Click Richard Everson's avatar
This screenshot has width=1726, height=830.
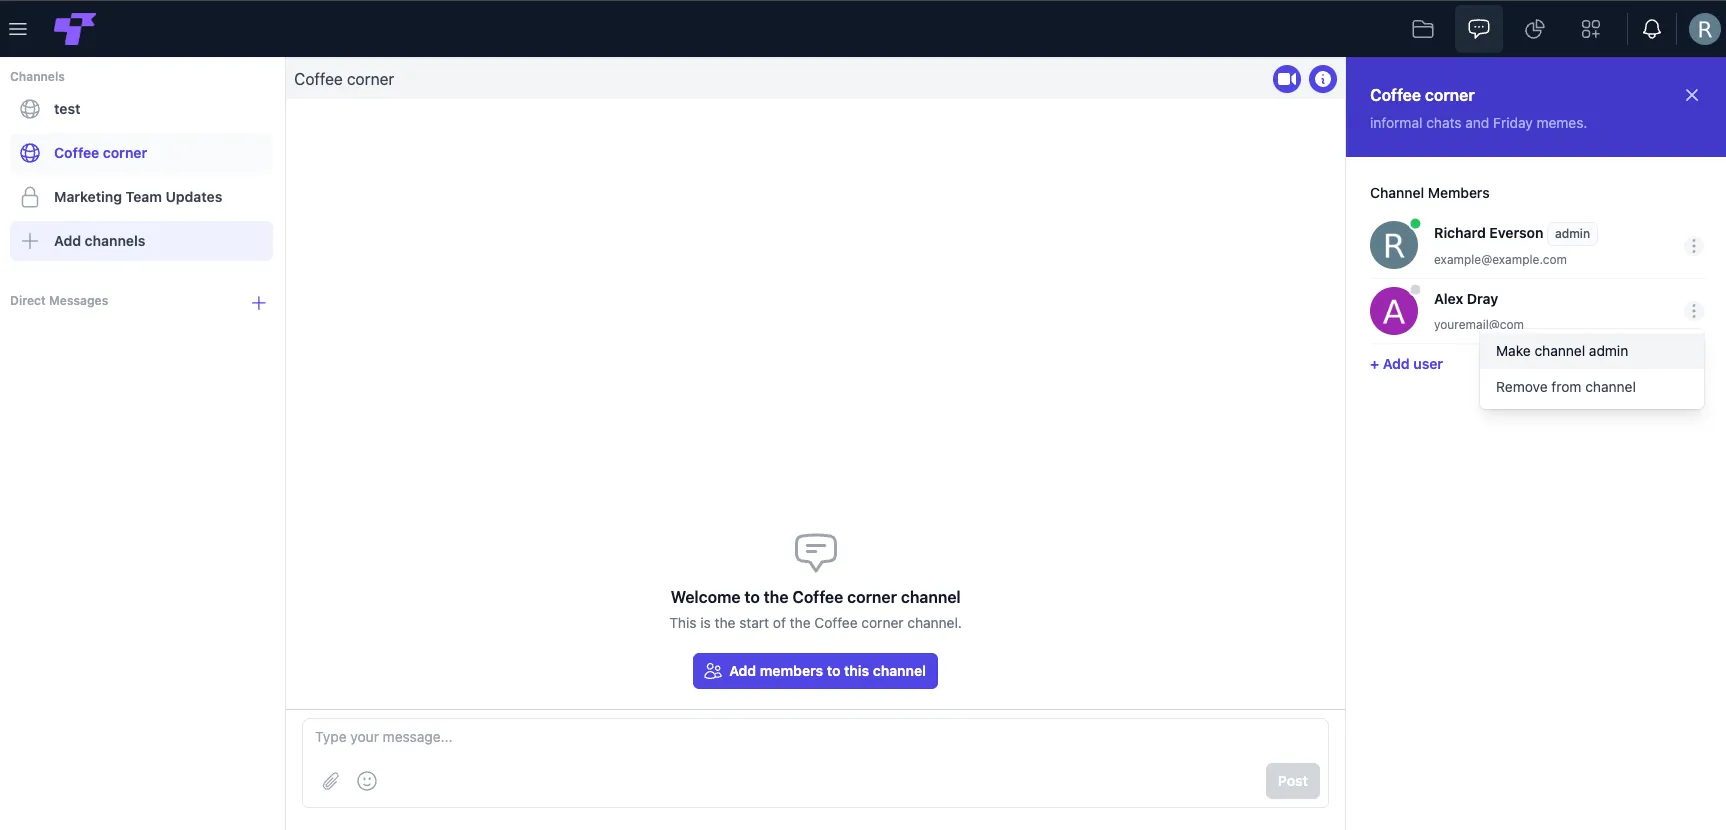pyautogui.click(x=1394, y=246)
